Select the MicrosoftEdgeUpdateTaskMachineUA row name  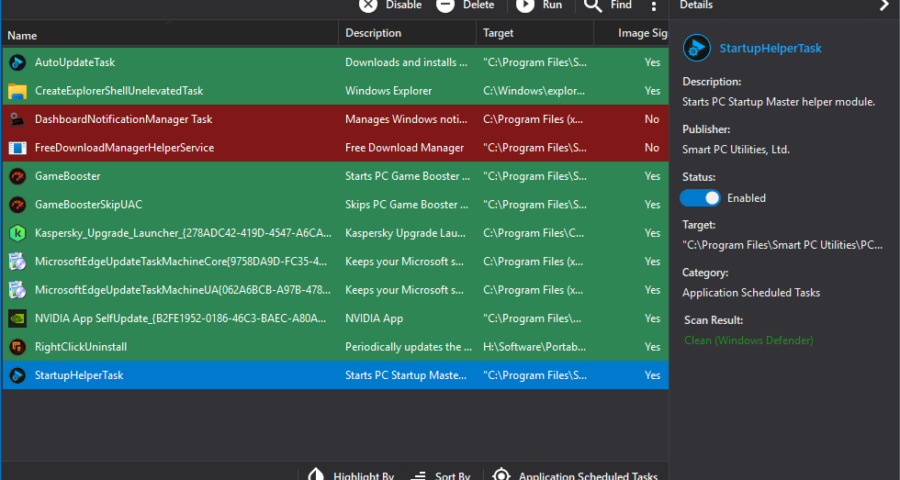tap(183, 290)
